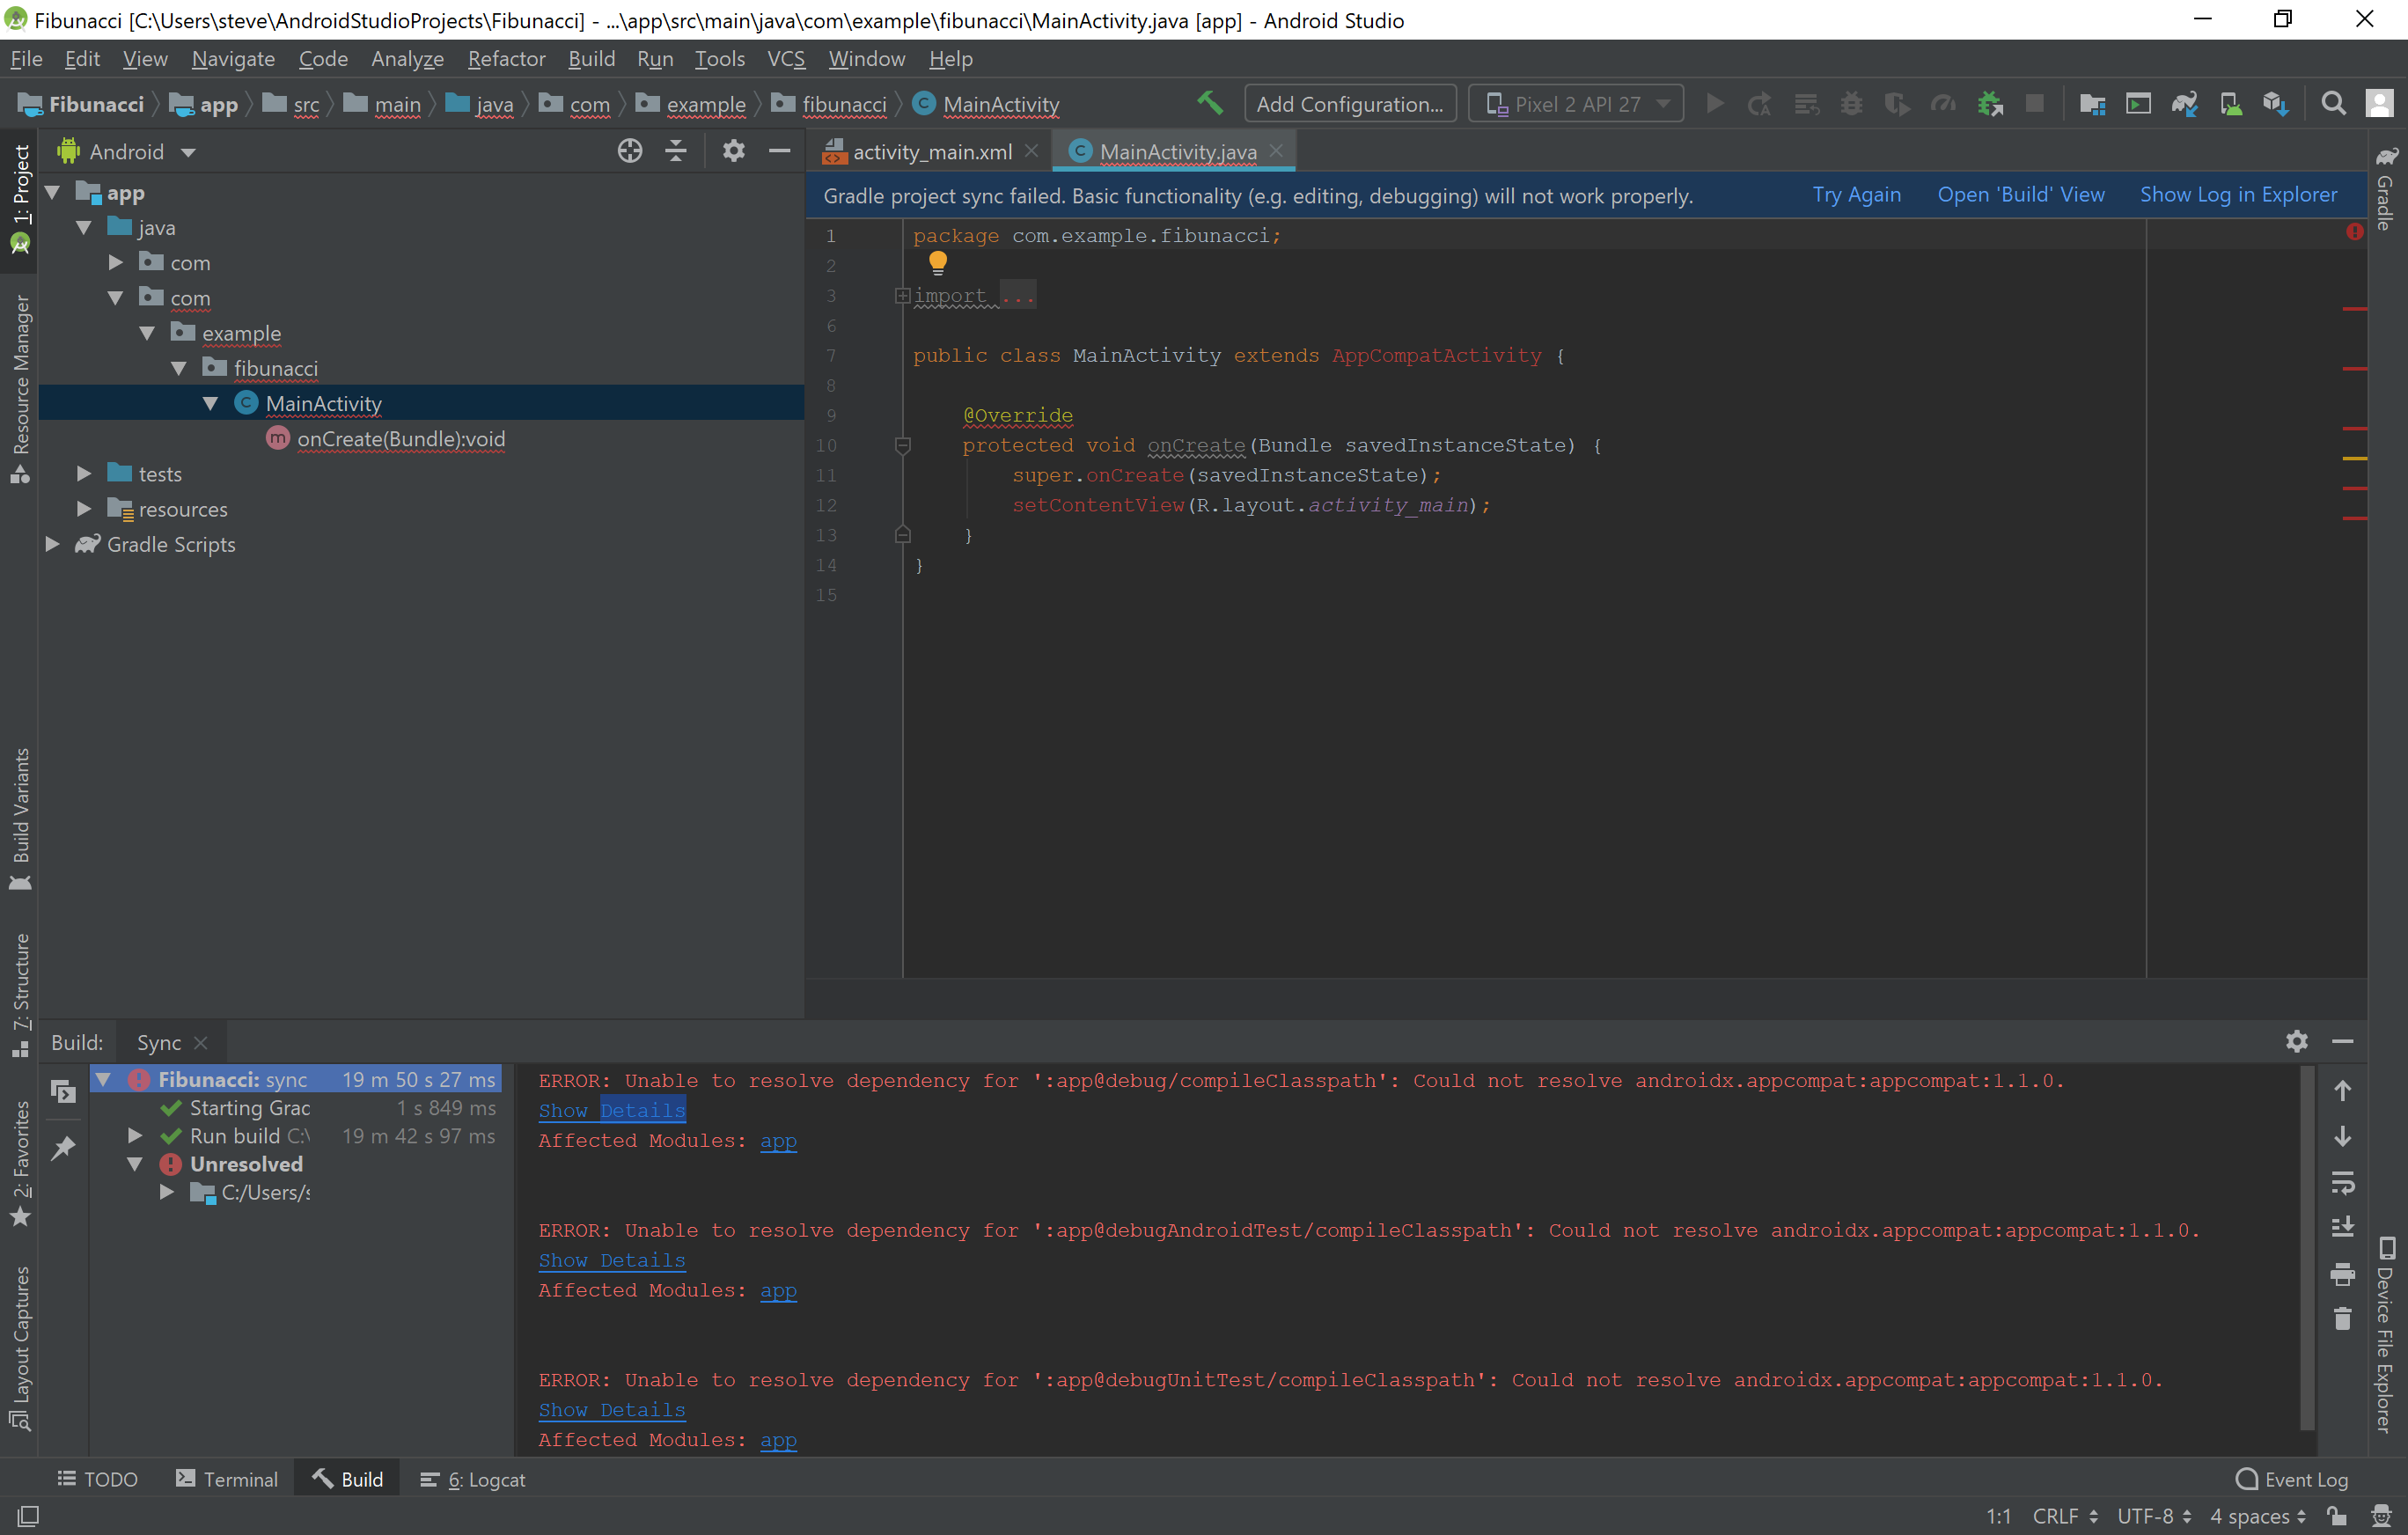2408x1535 pixels.
Task: Click the Make Project hammer icon
Action: (1209, 103)
